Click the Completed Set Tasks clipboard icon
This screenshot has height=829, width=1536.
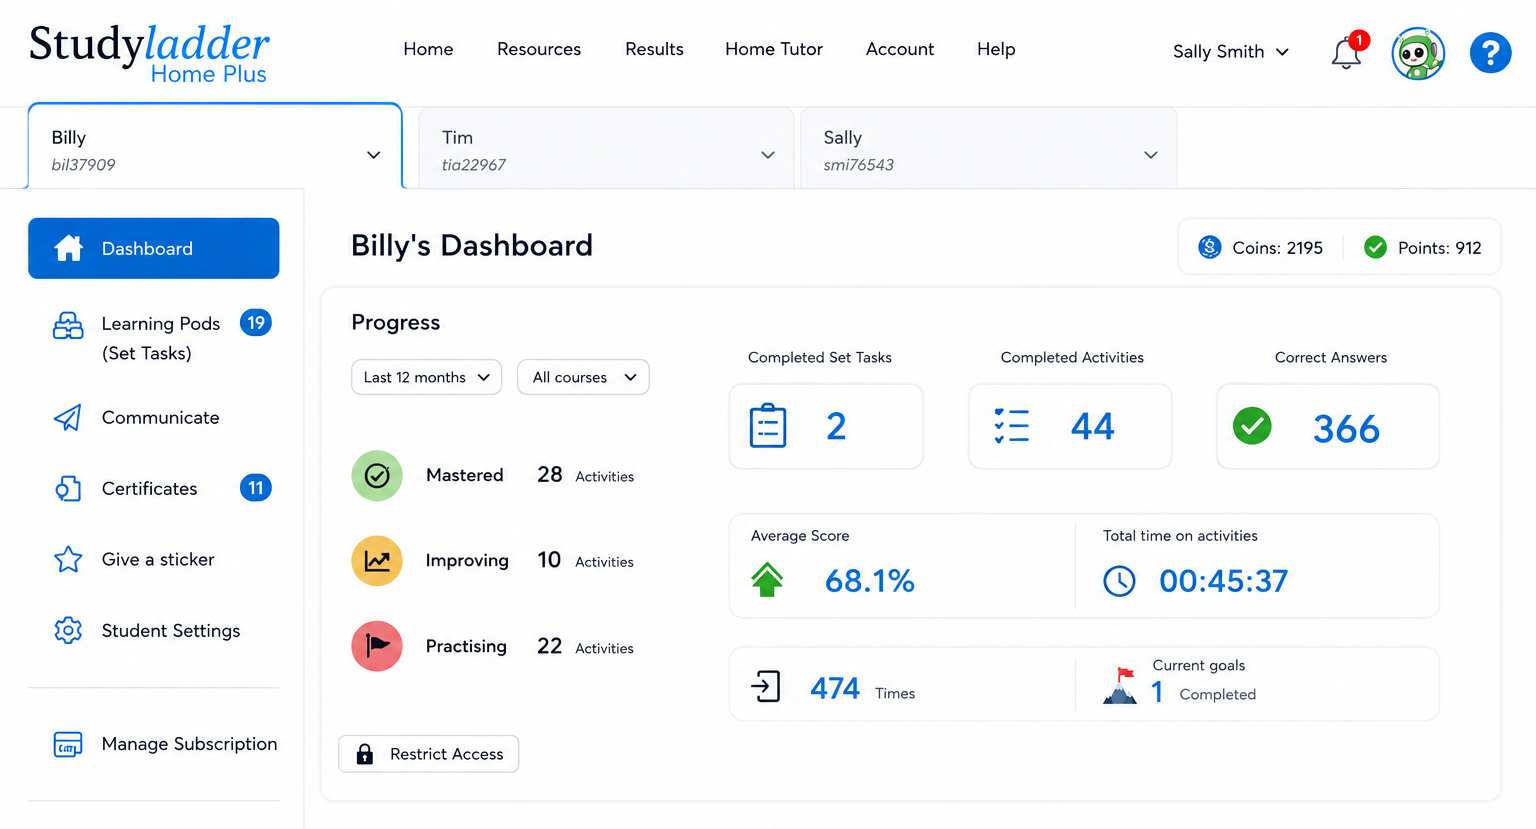coord(768,426)
